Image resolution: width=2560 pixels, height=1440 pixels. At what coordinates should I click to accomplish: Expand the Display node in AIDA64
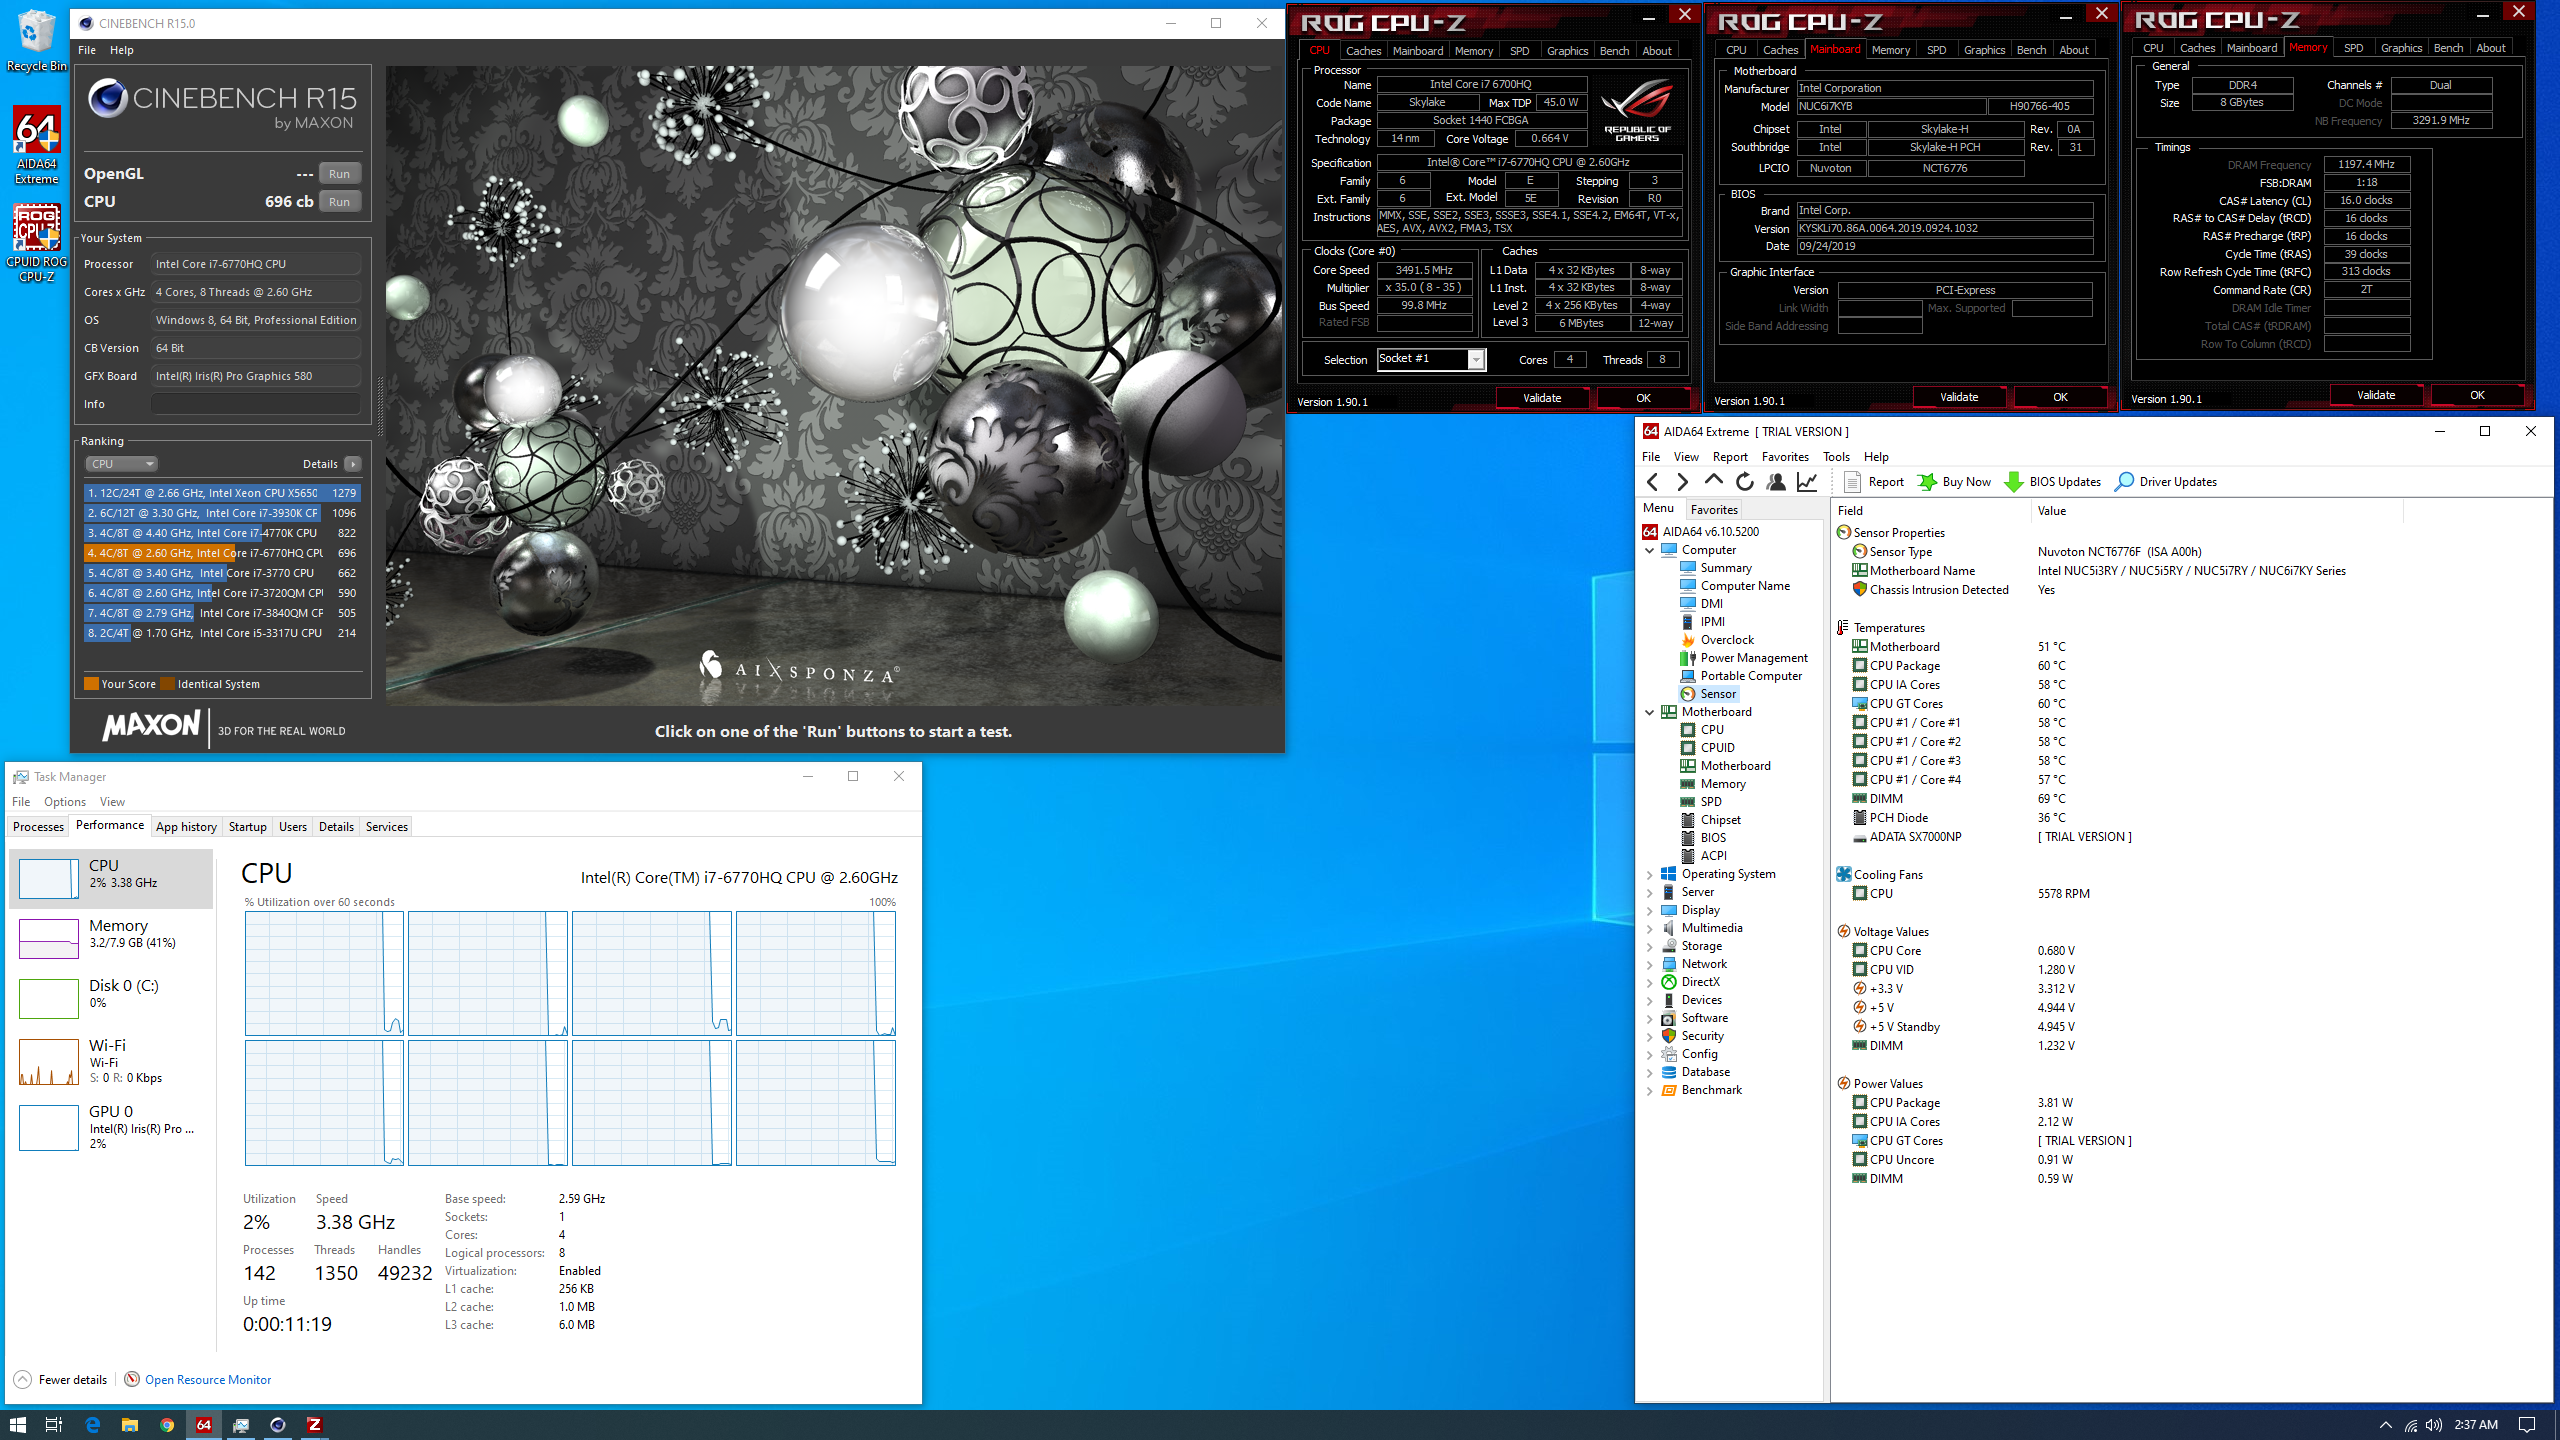point(1650,910)
